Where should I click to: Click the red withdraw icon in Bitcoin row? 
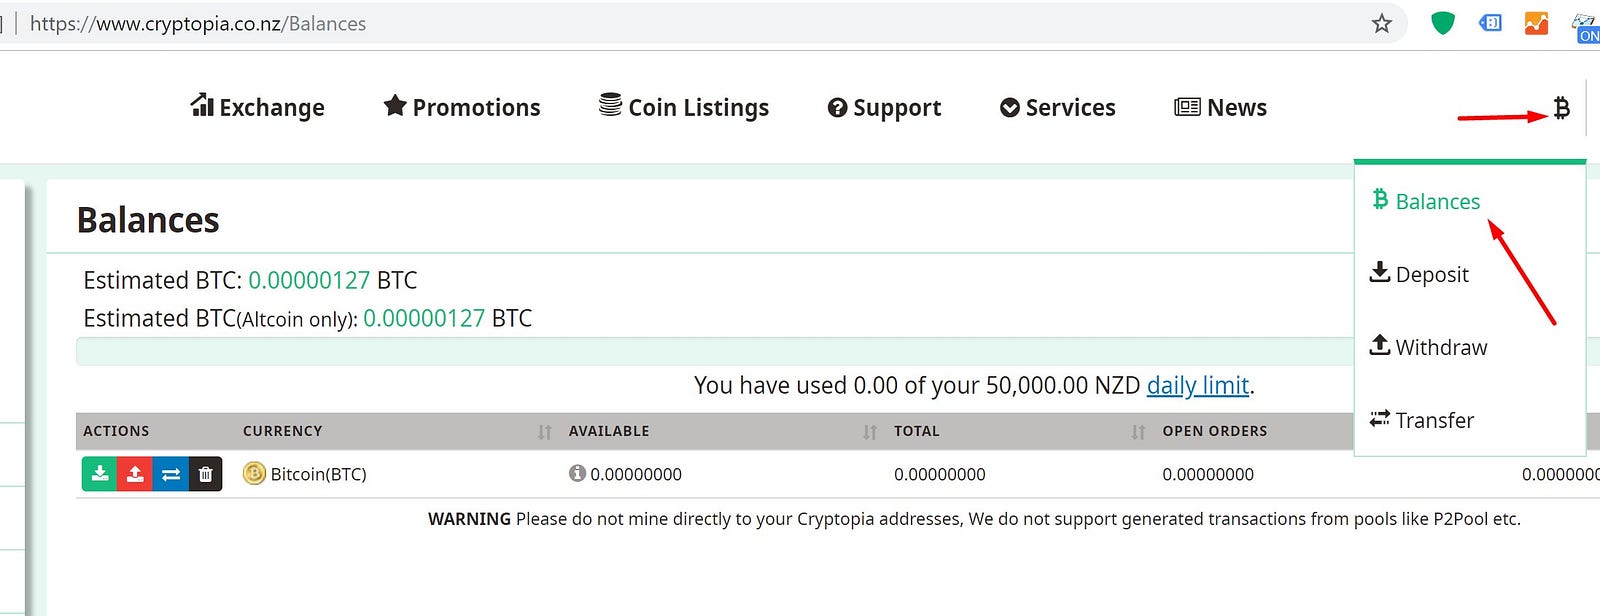pyautogui.click(x=135, y=474)
